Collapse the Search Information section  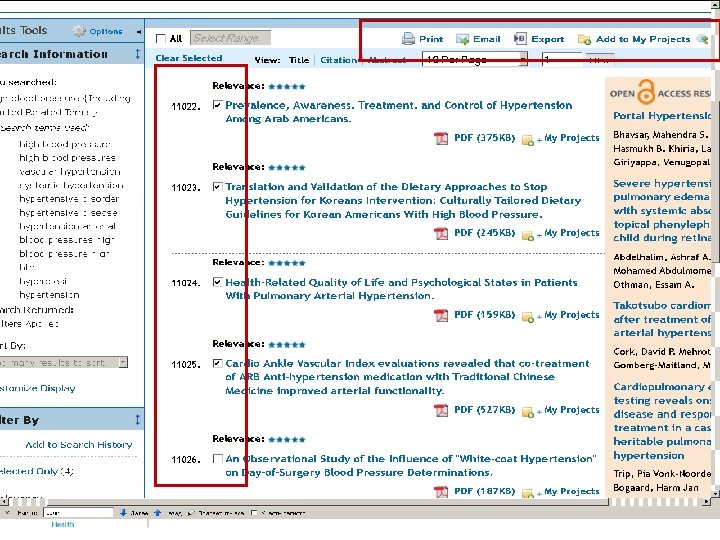[x=138, y=54]
